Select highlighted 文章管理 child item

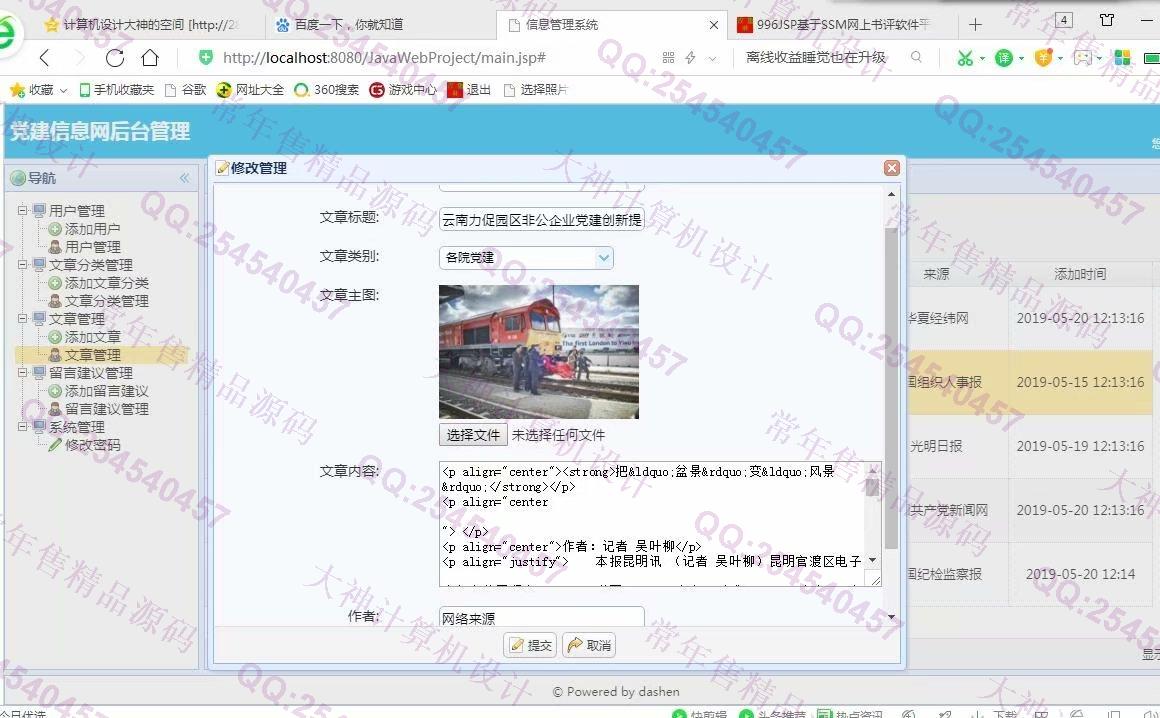point(92,355)
